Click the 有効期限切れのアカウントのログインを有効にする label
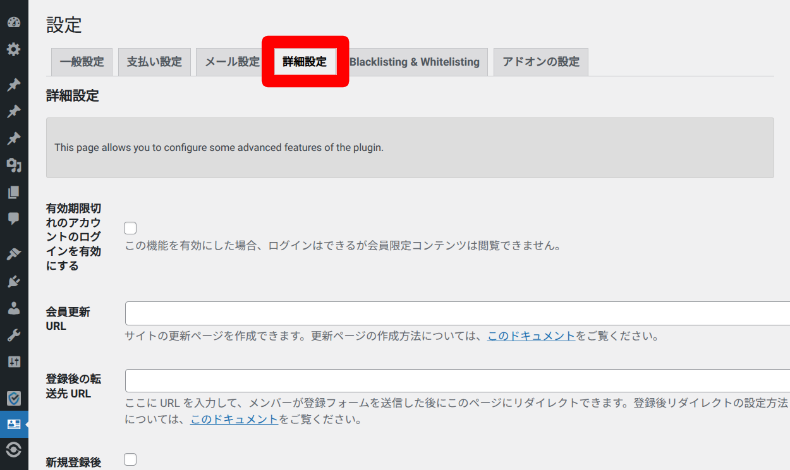This screenshot has height=470, width=790. [74, 237]
